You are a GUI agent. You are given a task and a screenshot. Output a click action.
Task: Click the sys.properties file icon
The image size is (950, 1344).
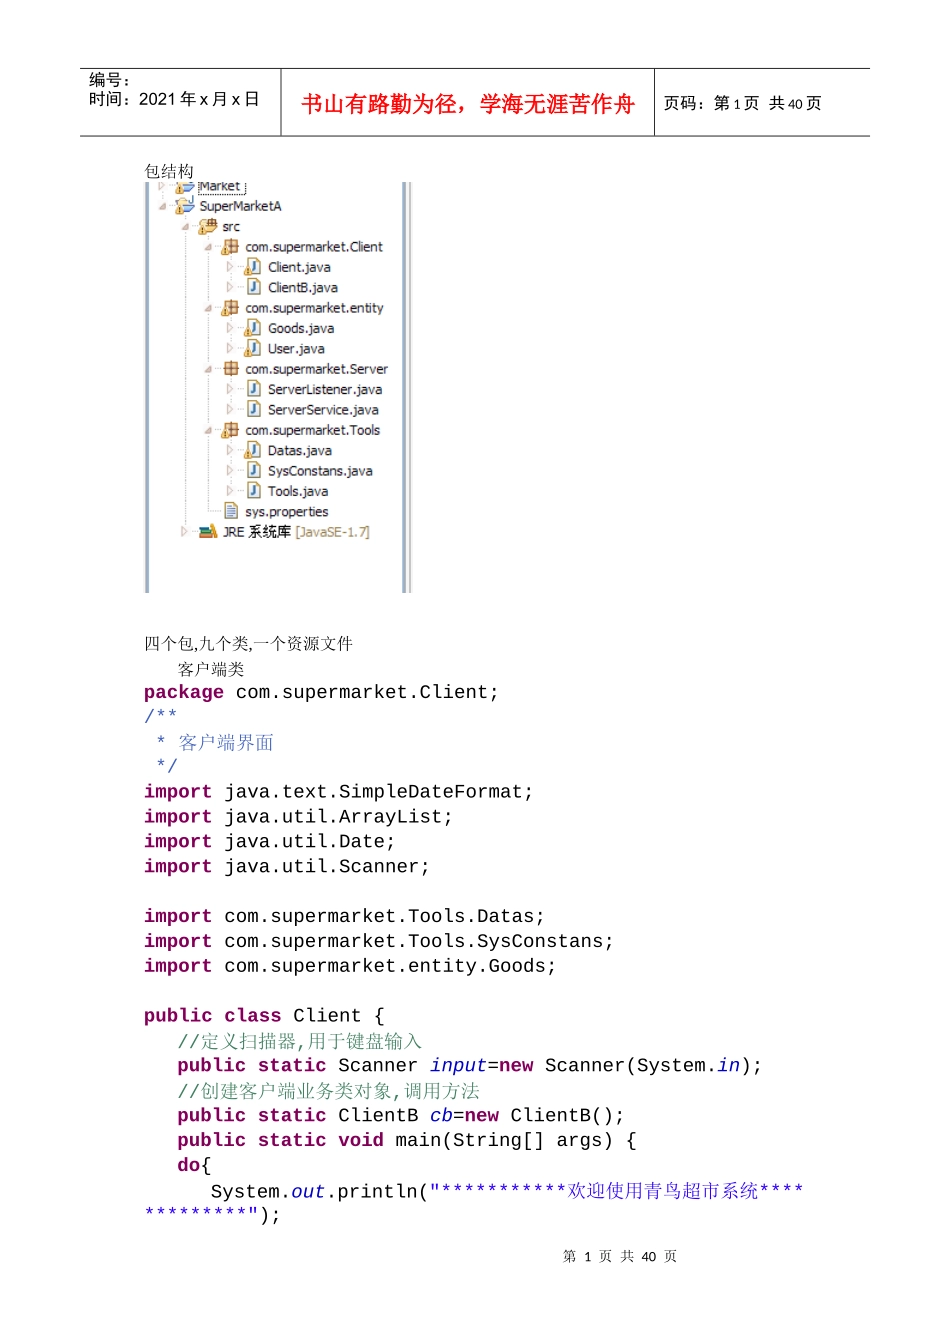231,511
